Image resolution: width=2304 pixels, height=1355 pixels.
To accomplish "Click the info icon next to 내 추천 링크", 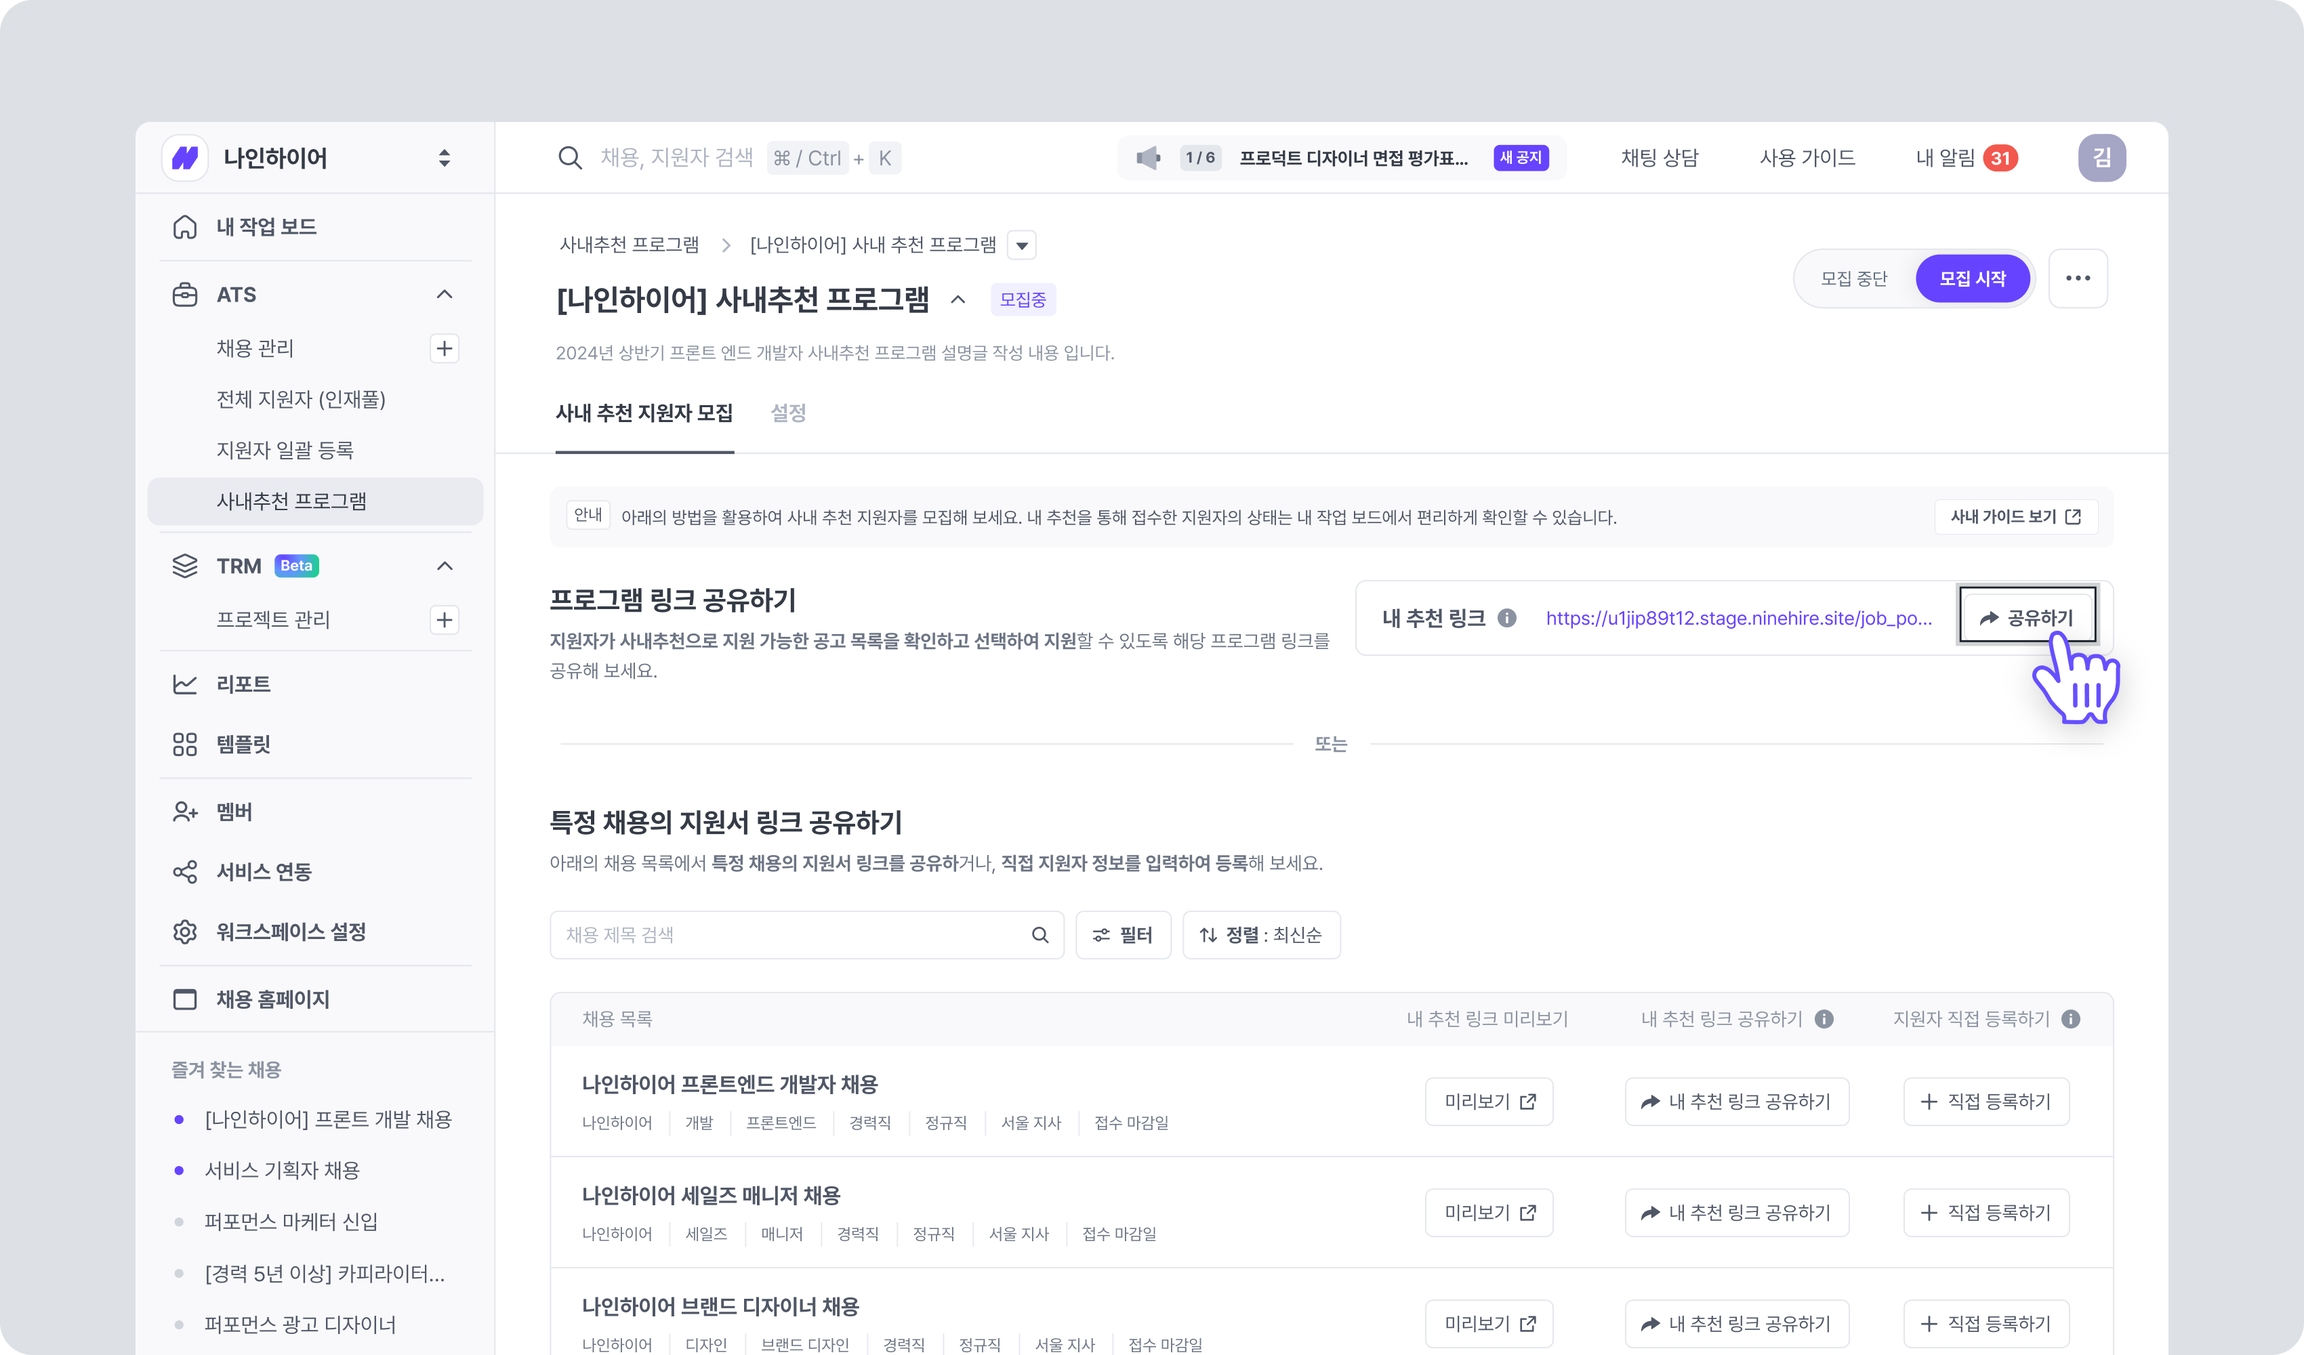I will point(1507,618).
